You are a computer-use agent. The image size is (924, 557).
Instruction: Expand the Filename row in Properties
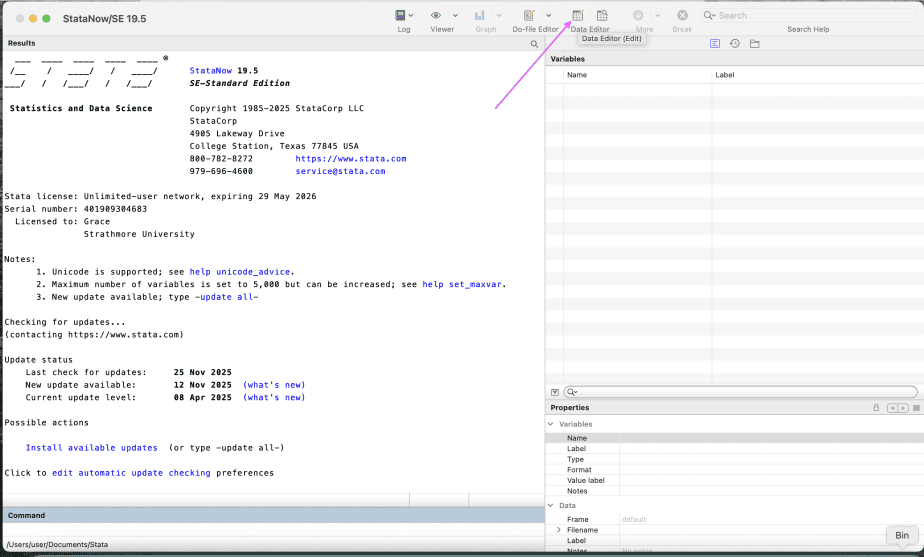(559, 530)
